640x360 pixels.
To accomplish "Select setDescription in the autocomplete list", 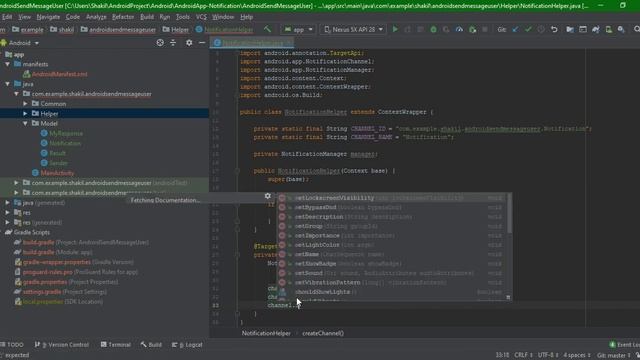I will click(x=392, y=217).
